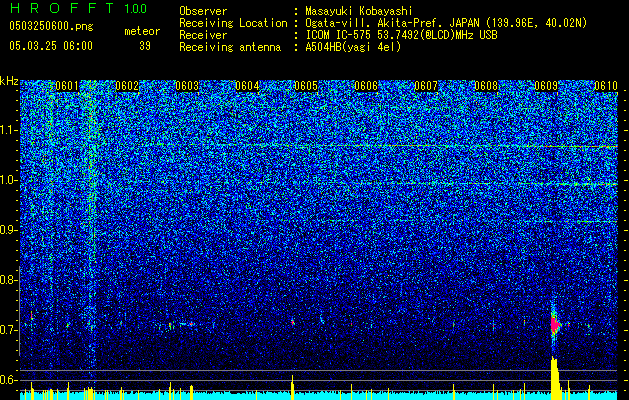Screen dimensions: 629x400
Task: Click the 1.1 frequency axis label
Action: coord(8,130)
